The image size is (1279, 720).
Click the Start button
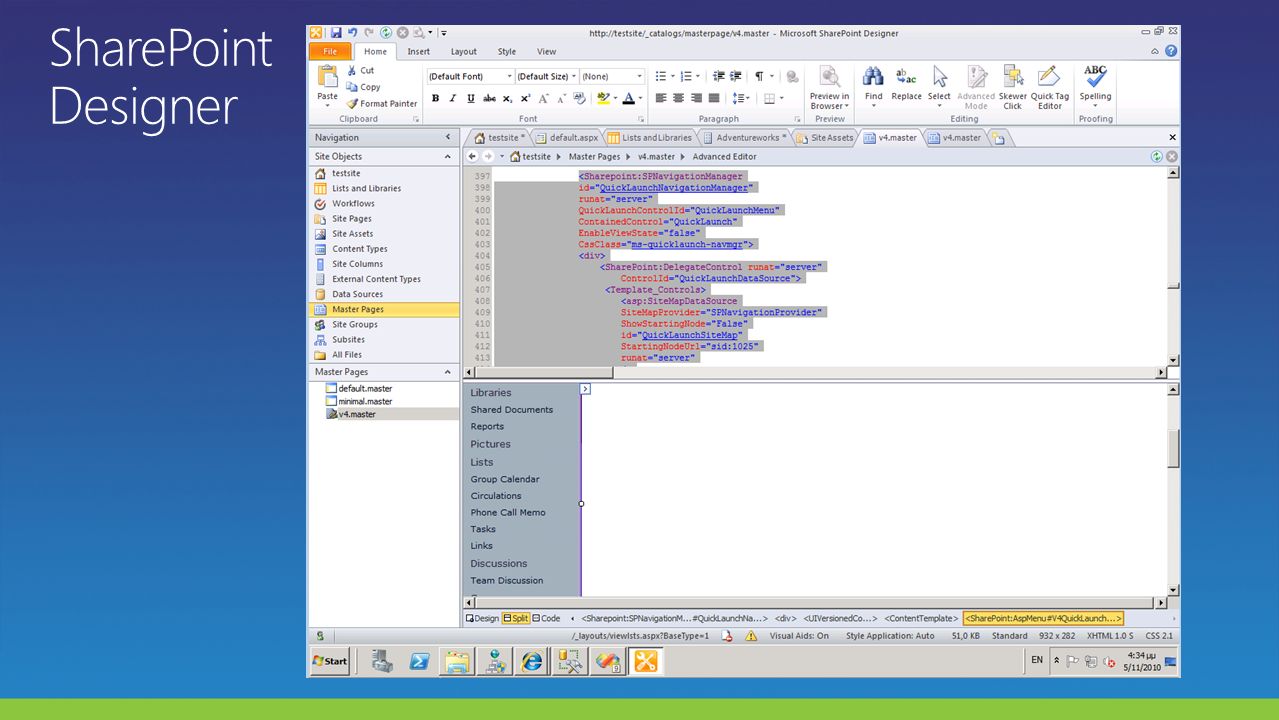click(330, 661)
